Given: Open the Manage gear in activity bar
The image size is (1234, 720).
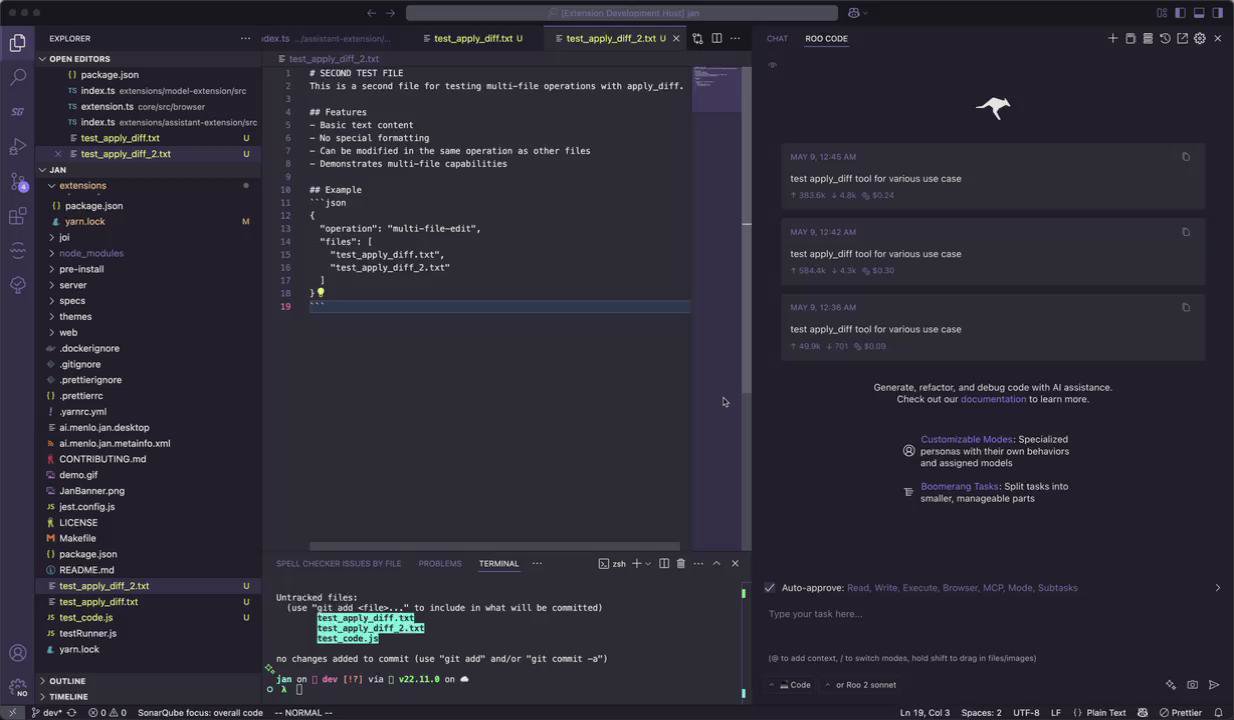Looking at the screenshot, I should (x=17, y=688).
